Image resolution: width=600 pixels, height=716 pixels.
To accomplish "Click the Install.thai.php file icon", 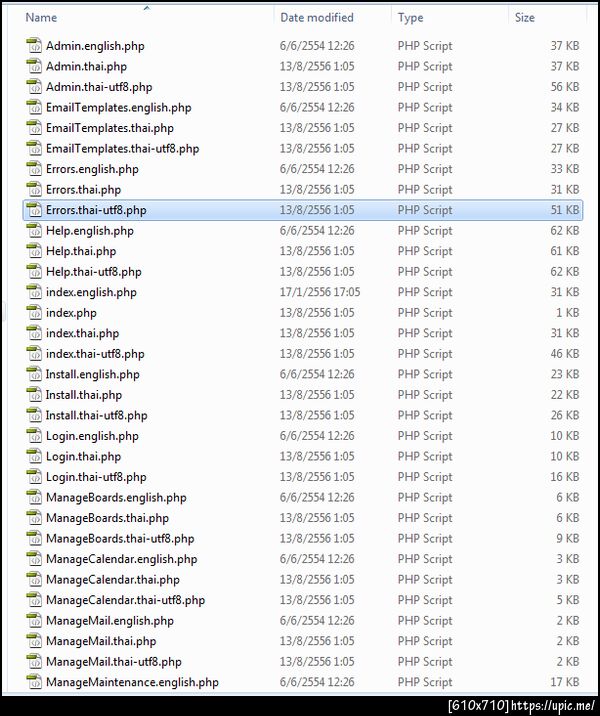I will point(34,395).
